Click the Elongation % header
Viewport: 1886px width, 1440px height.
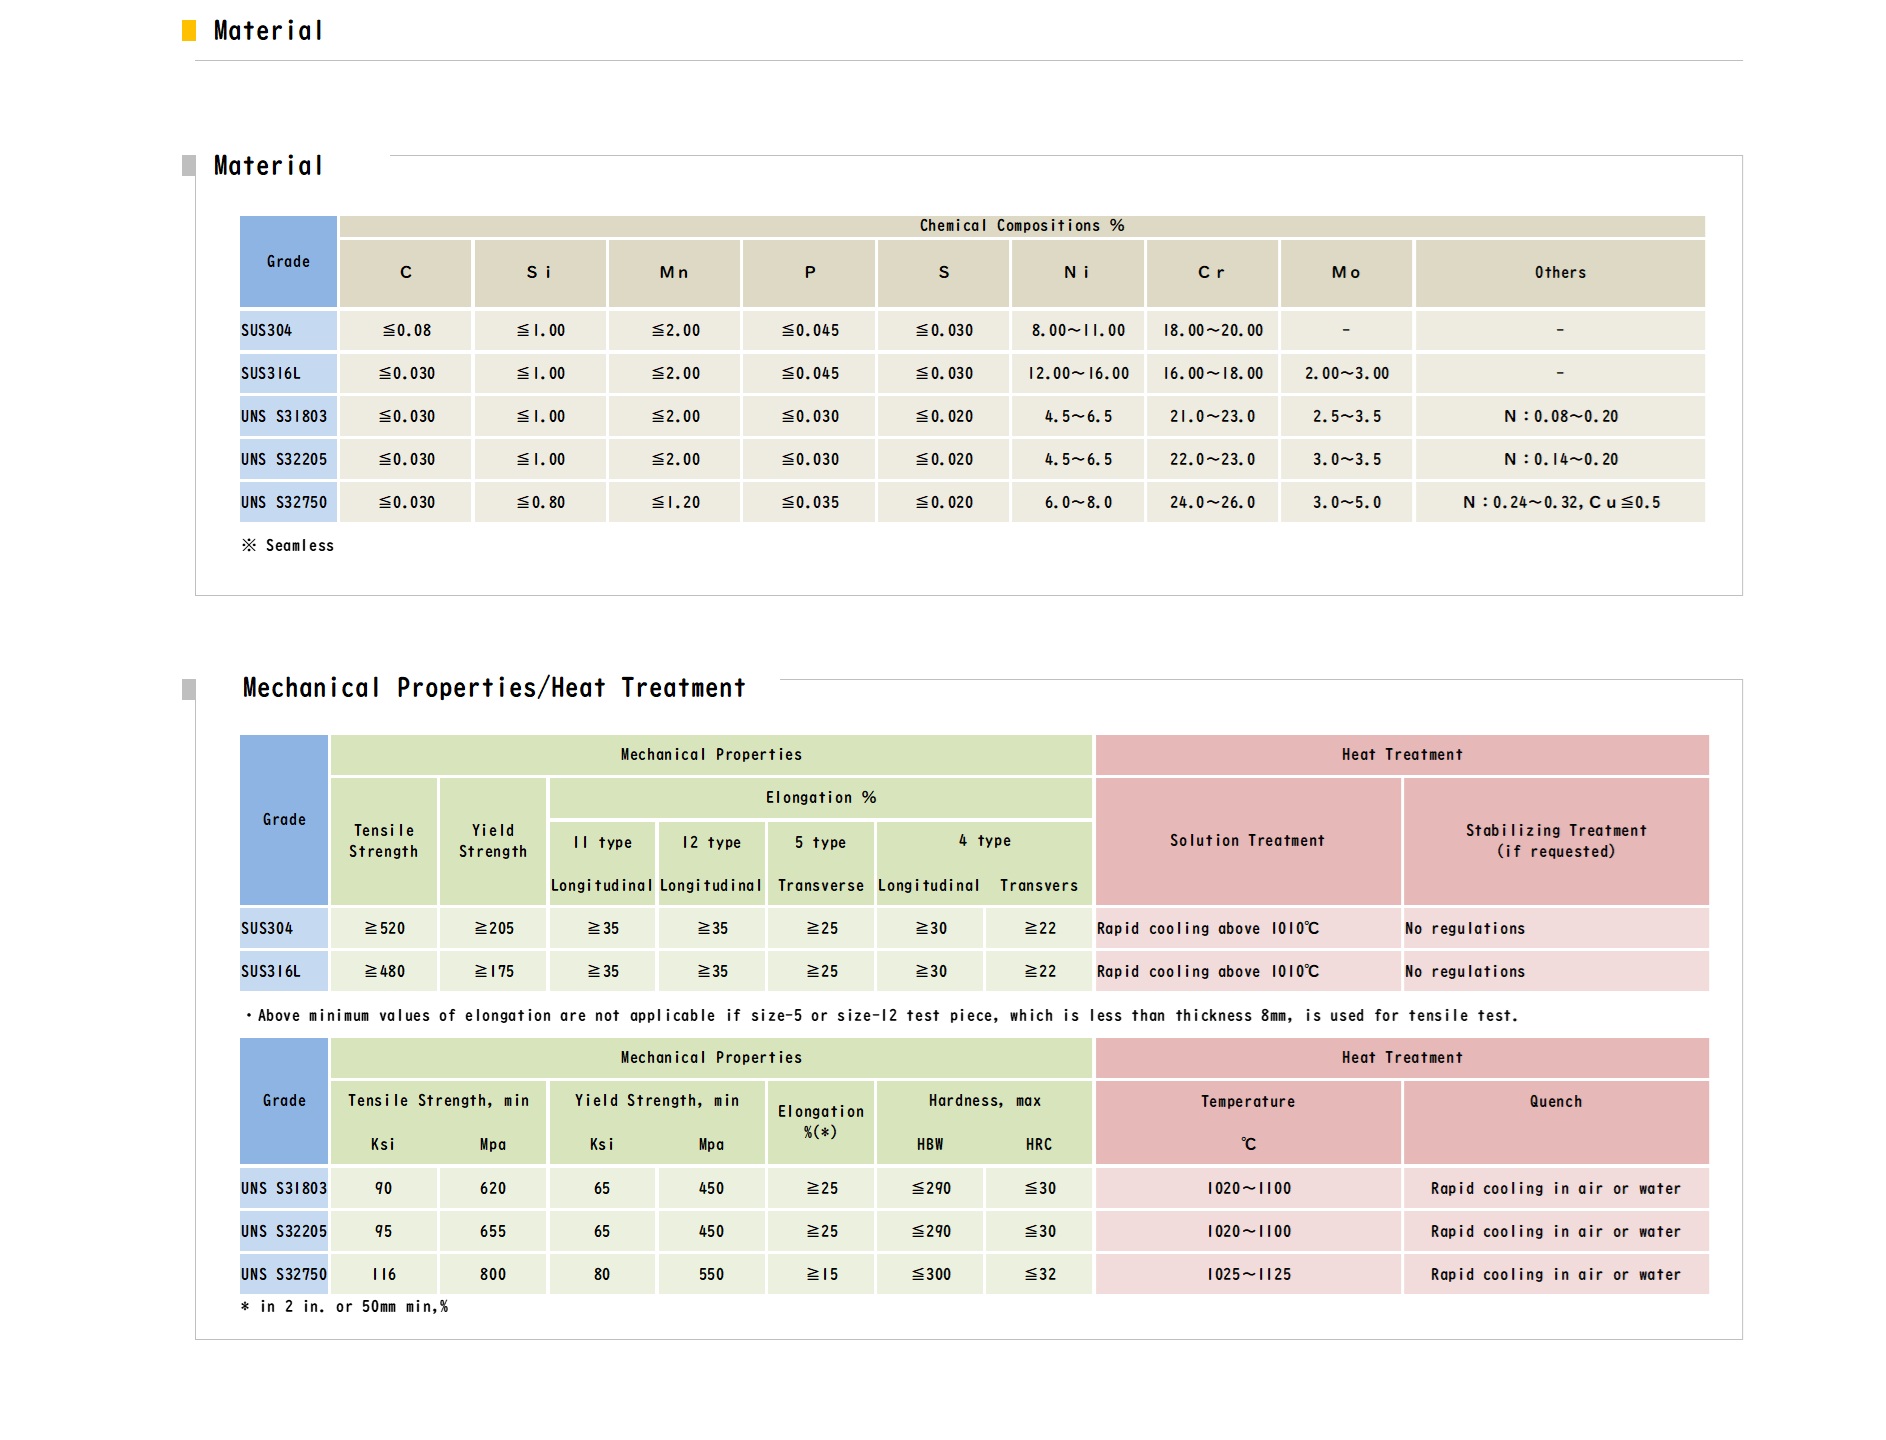click(820, 798)
